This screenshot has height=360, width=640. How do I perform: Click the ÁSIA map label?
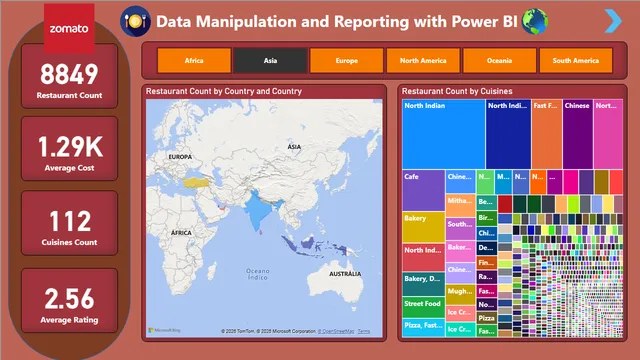[x=294, y=147]
